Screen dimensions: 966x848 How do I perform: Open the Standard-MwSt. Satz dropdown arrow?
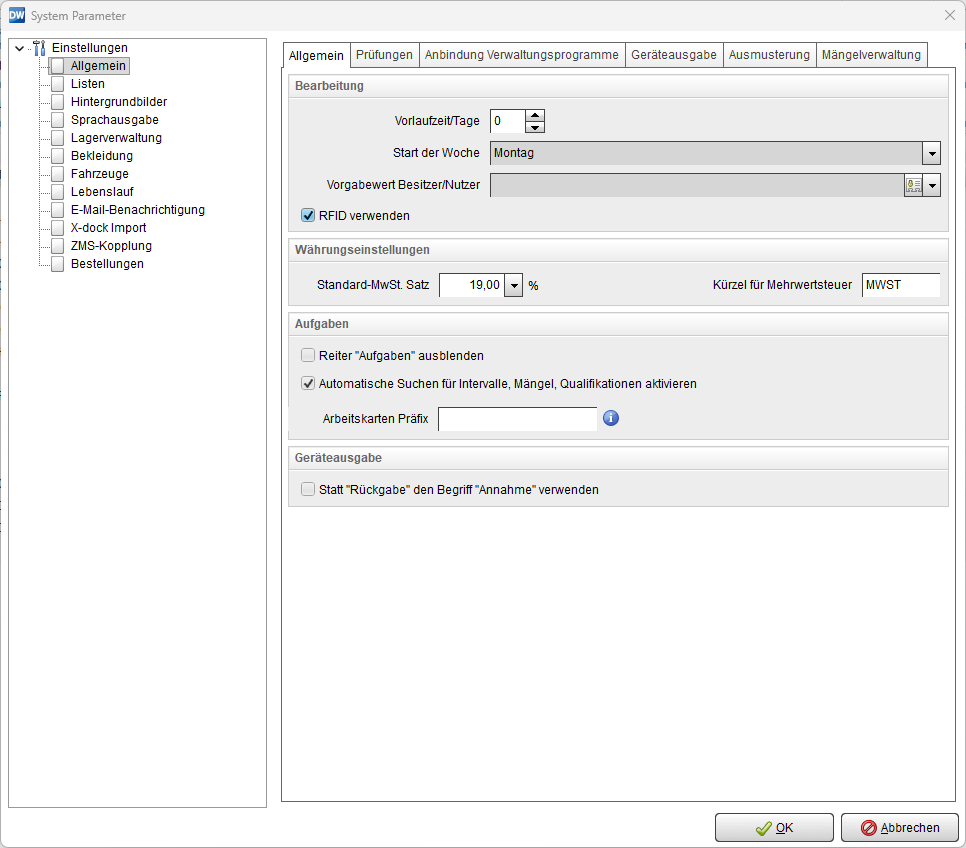pyautogui.click(x=514, y=286)
